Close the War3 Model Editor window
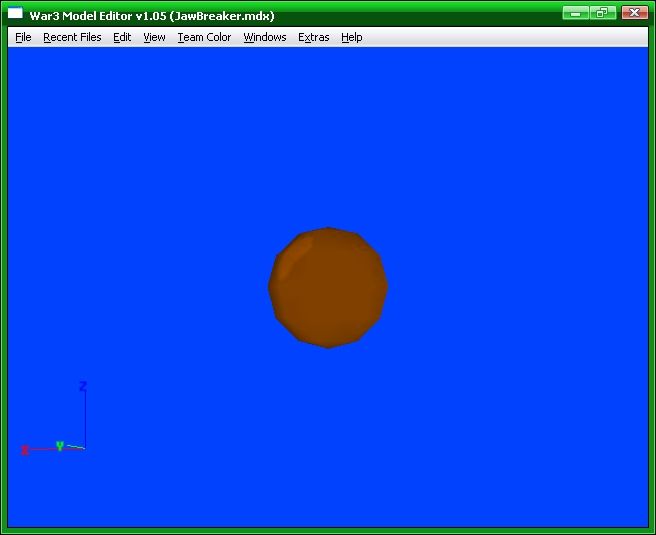 tap(635, 13)
